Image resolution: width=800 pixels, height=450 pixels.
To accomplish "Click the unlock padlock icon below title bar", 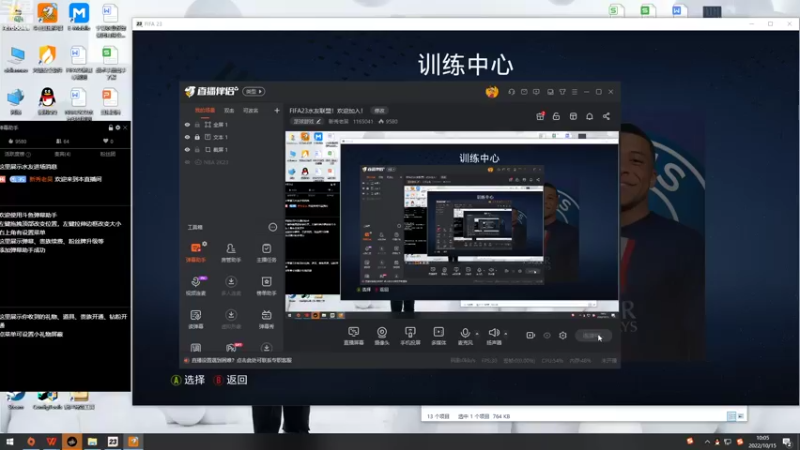I will pyautogui.click(x=556, y=116).
